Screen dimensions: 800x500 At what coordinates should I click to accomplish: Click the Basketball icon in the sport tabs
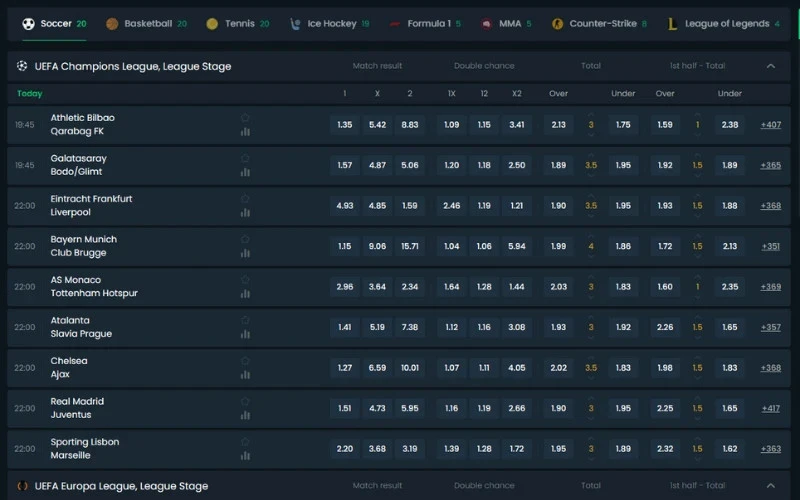pyautogui.click(x=112, y=23)
